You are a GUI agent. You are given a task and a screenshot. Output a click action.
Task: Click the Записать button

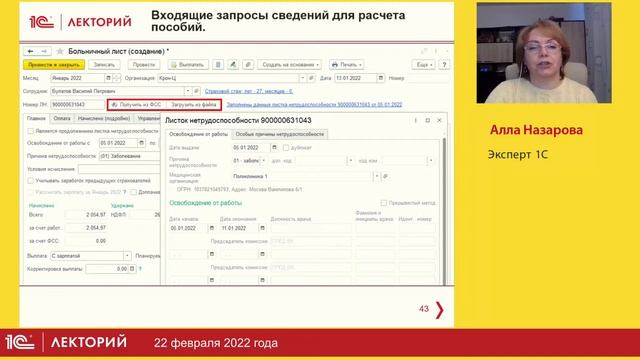click(x=104, y=64)
